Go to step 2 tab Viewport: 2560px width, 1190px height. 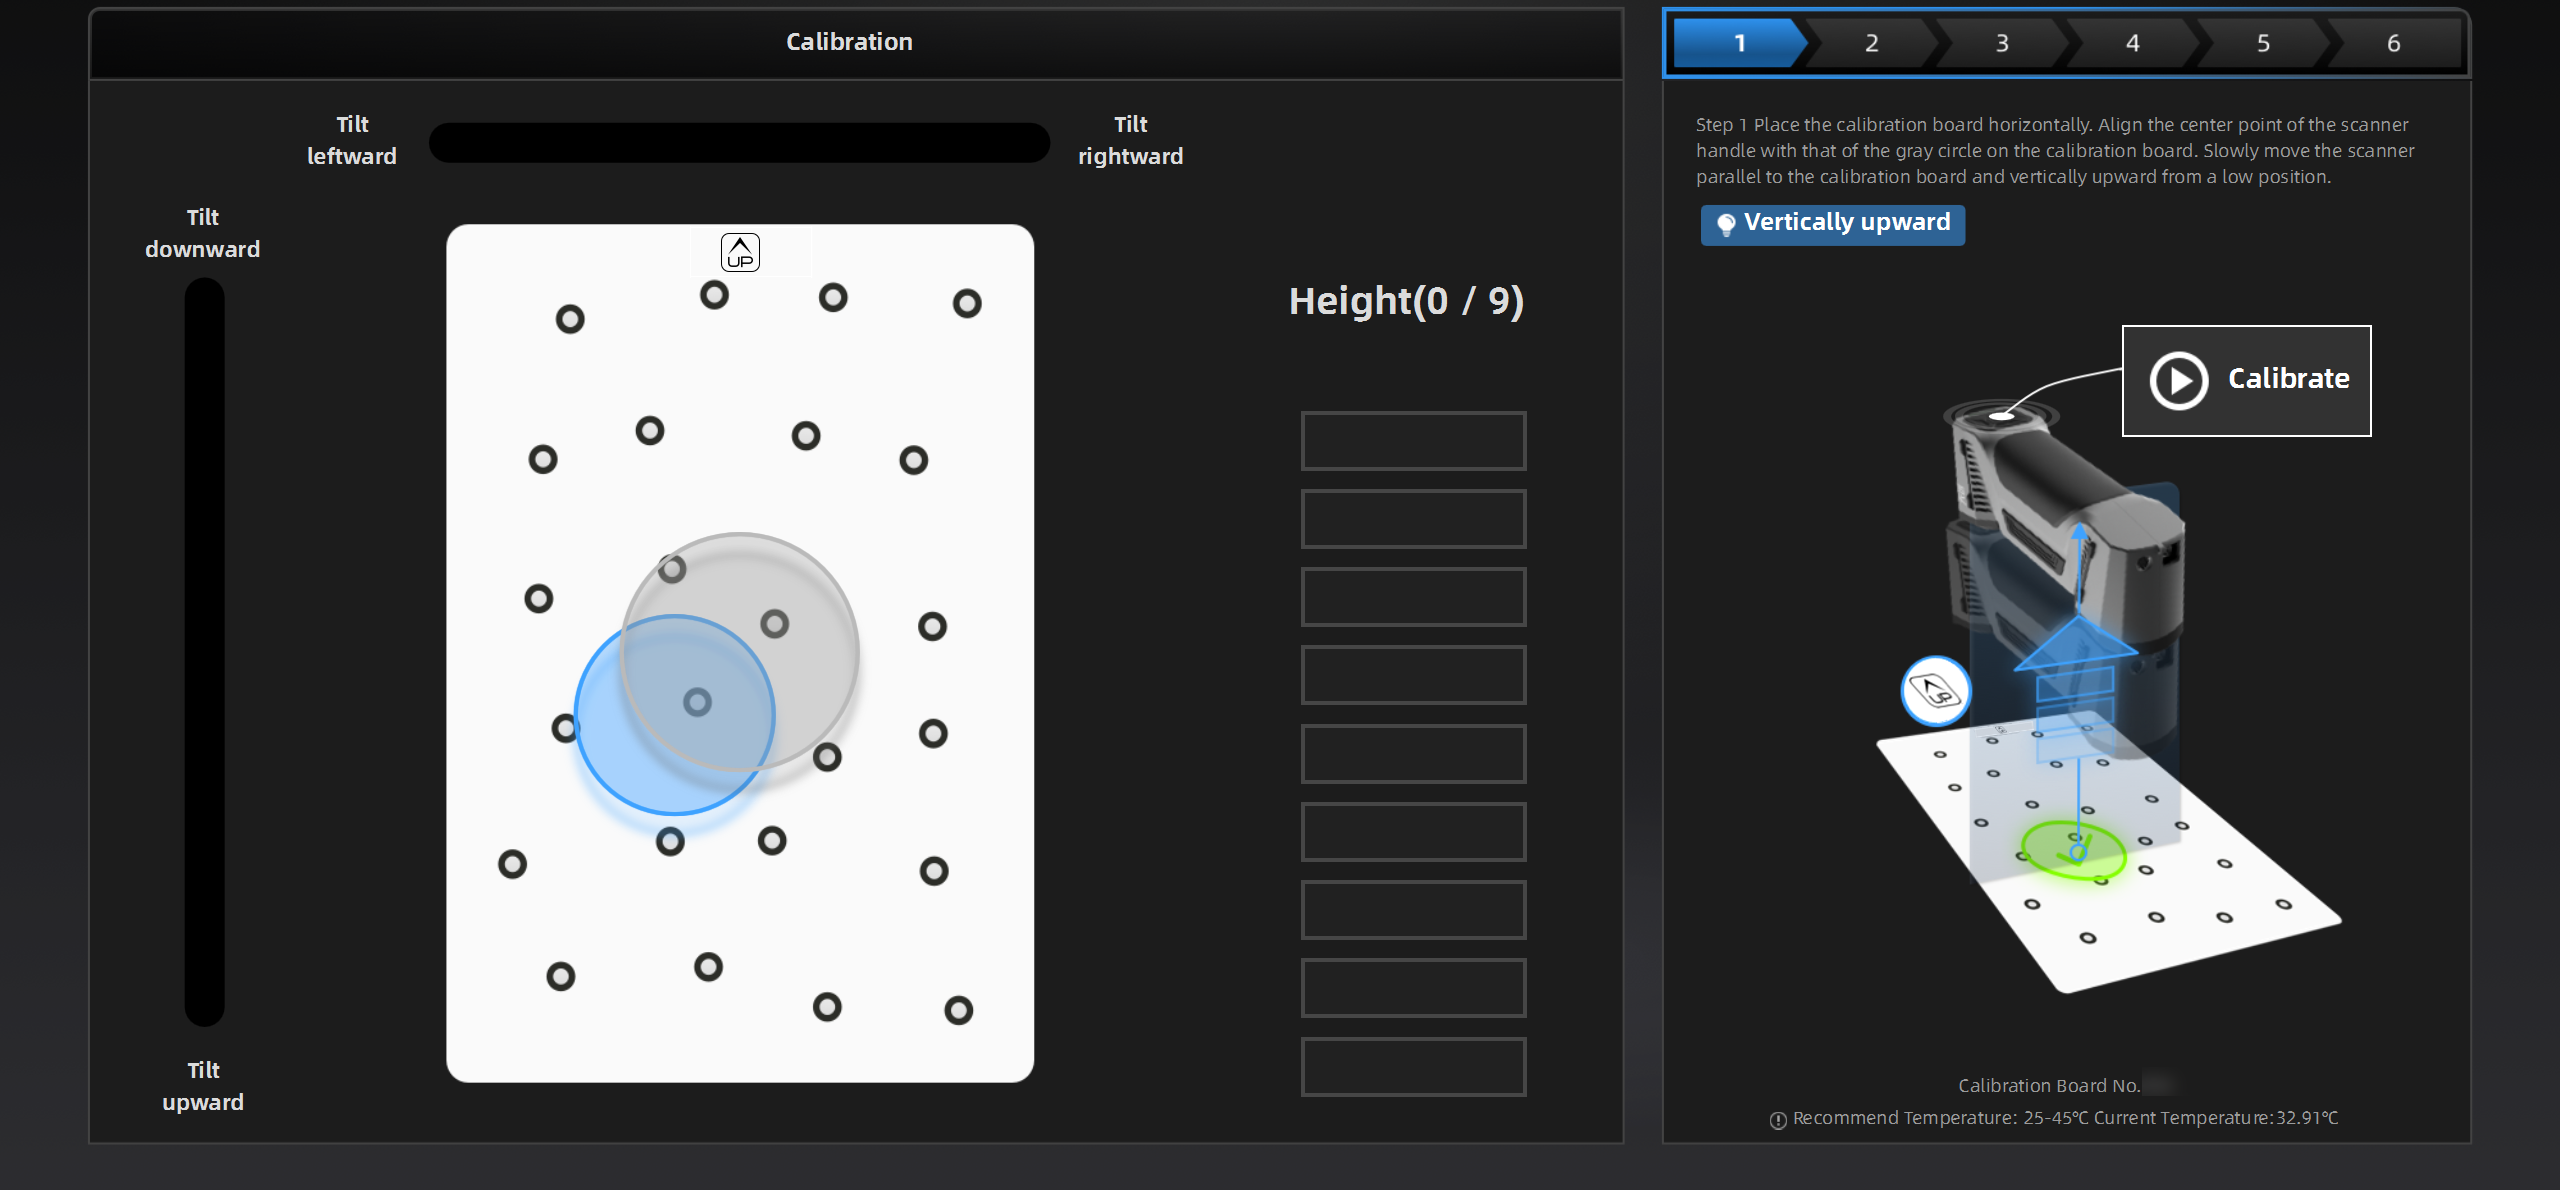(x=1871, y=43)
